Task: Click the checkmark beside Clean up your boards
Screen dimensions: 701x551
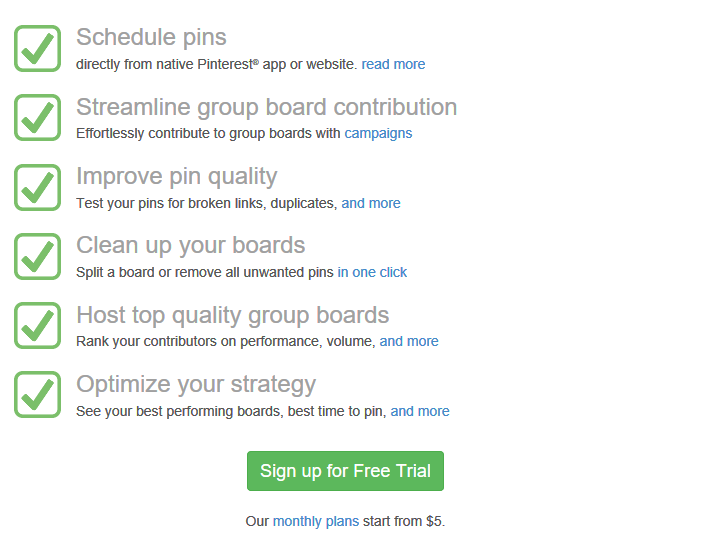Action: [38, 256]
